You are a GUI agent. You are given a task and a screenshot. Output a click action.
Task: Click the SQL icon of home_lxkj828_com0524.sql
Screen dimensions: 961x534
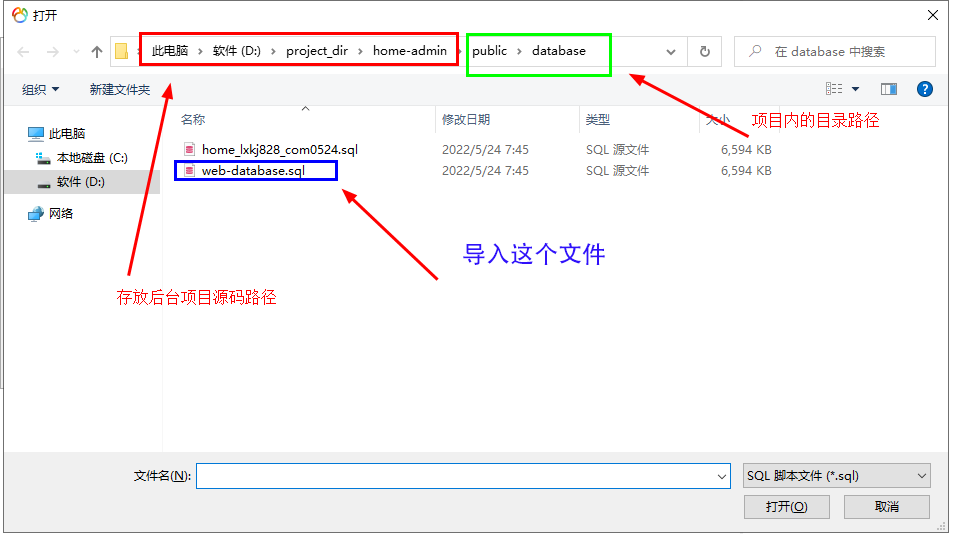pyautogui.click(x=190, y=150)
